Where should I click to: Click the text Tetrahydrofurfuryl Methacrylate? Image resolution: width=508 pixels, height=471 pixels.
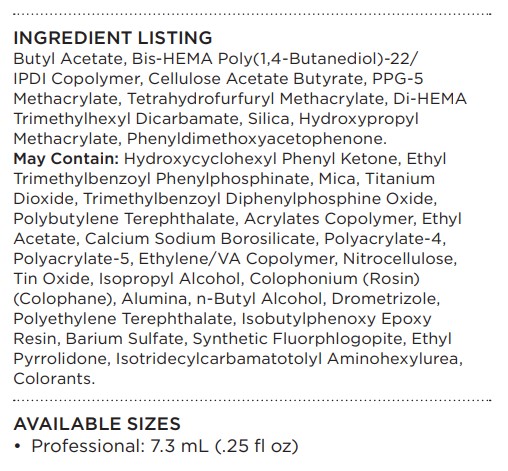click(258, 99)
